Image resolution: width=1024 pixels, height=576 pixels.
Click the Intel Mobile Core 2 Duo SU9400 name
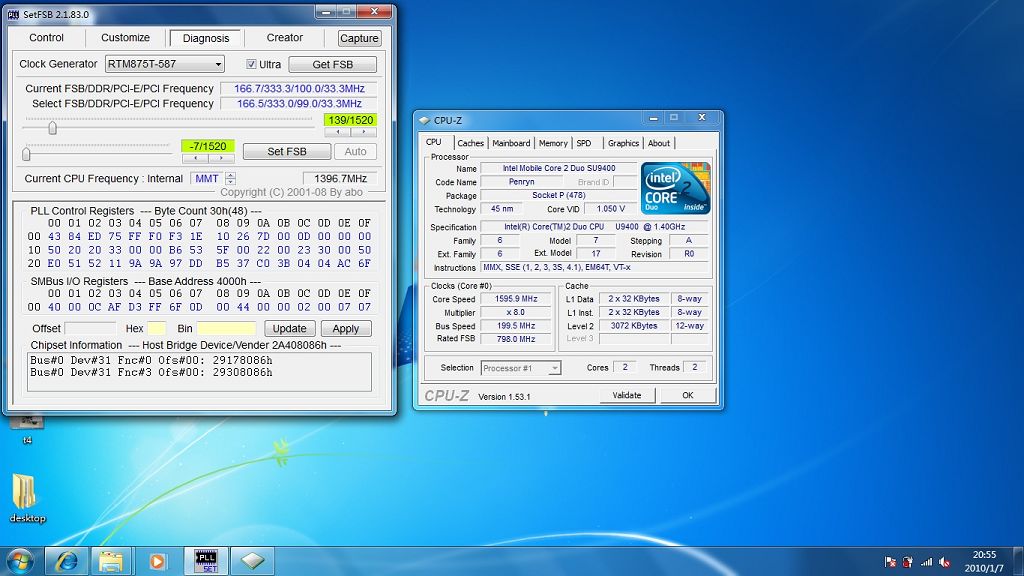coord(559,168)
